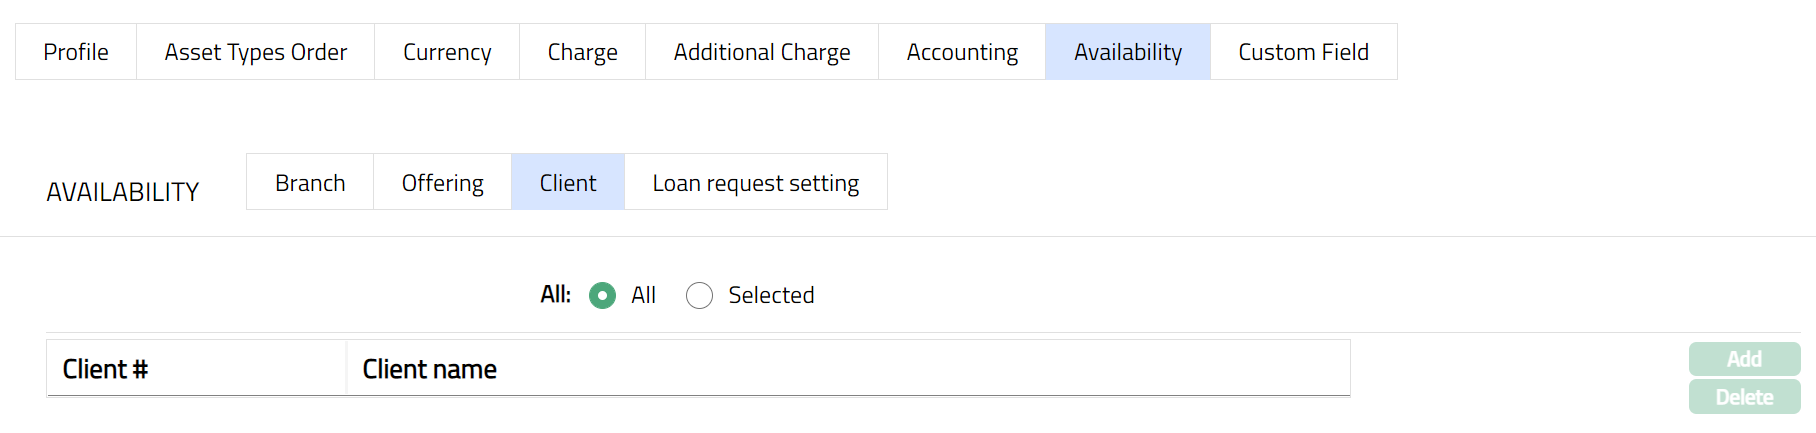Viewport: 1816px width, 433px height.
Task: Open the Charge tab
Action: 582,52
